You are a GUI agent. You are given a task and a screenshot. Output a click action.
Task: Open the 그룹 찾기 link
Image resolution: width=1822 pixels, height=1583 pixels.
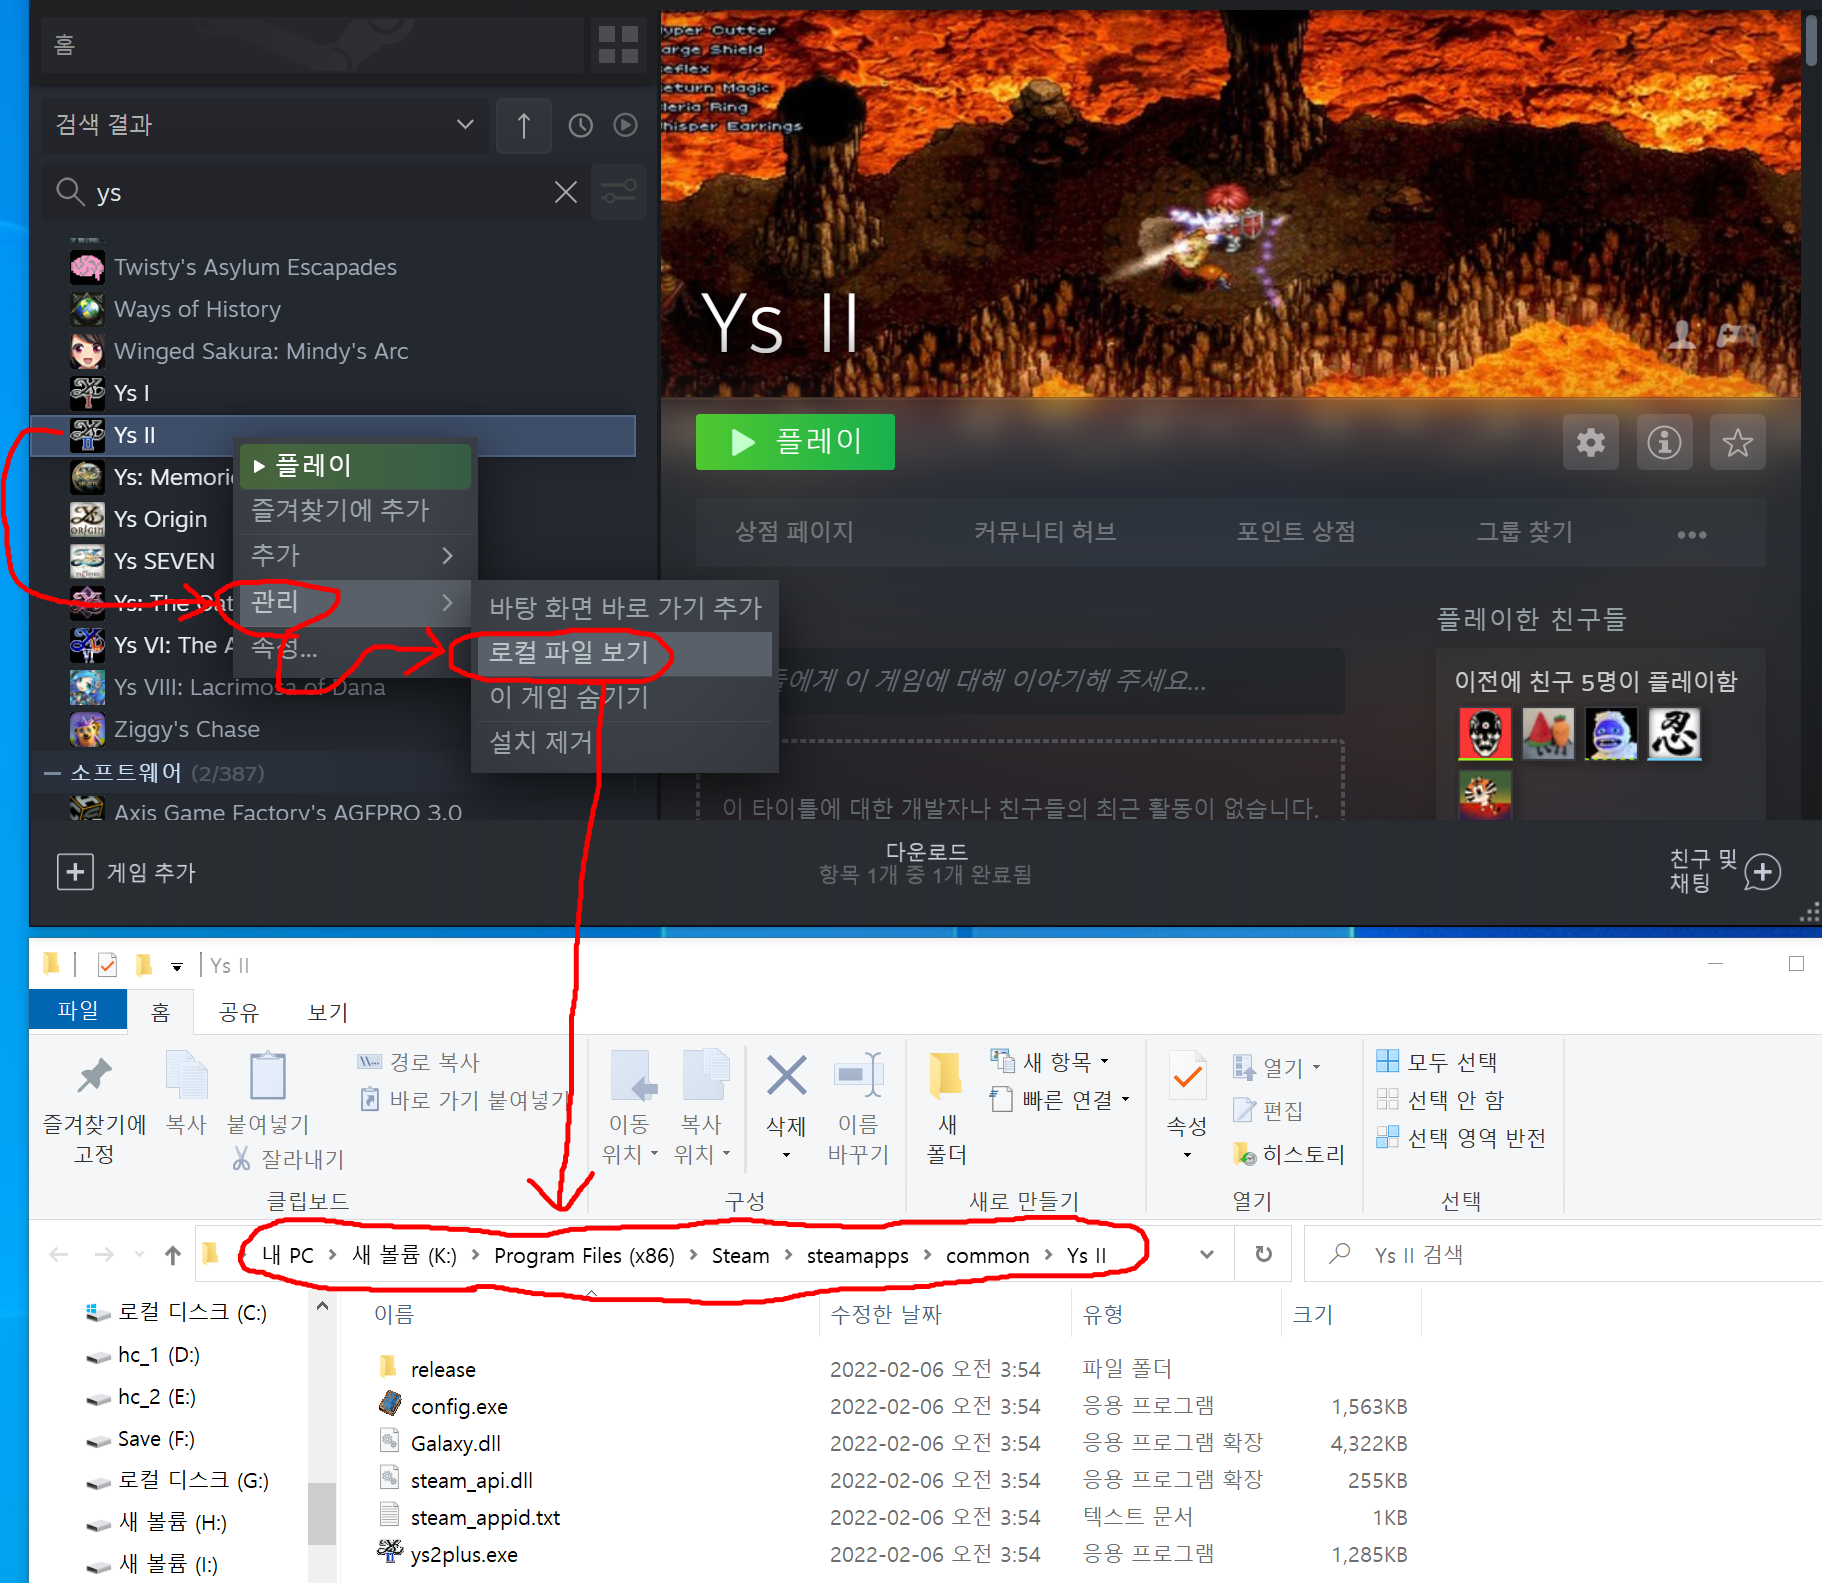click(1526, 532)
